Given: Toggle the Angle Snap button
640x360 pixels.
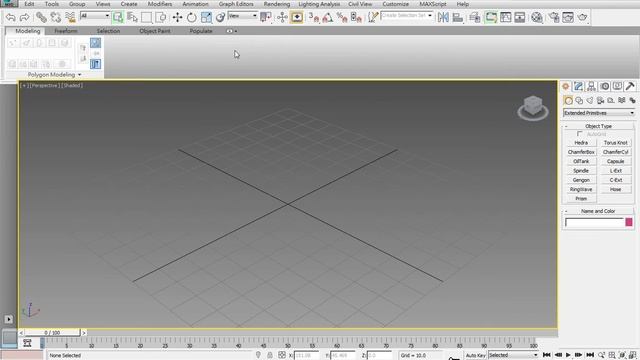Looking at the screenshot, I should [328, 17].
